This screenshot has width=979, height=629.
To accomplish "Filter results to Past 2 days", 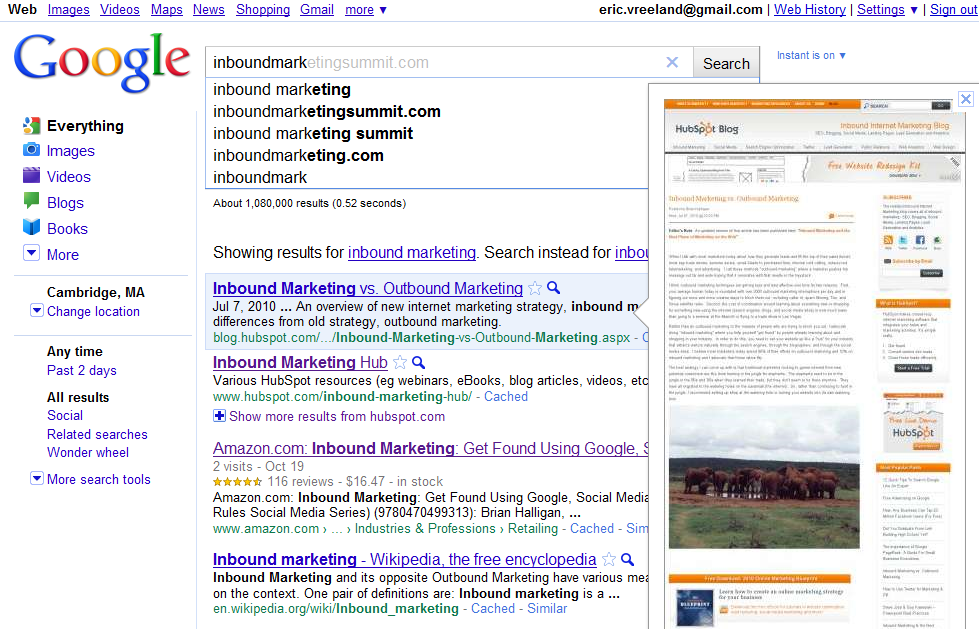I will 82,370.
